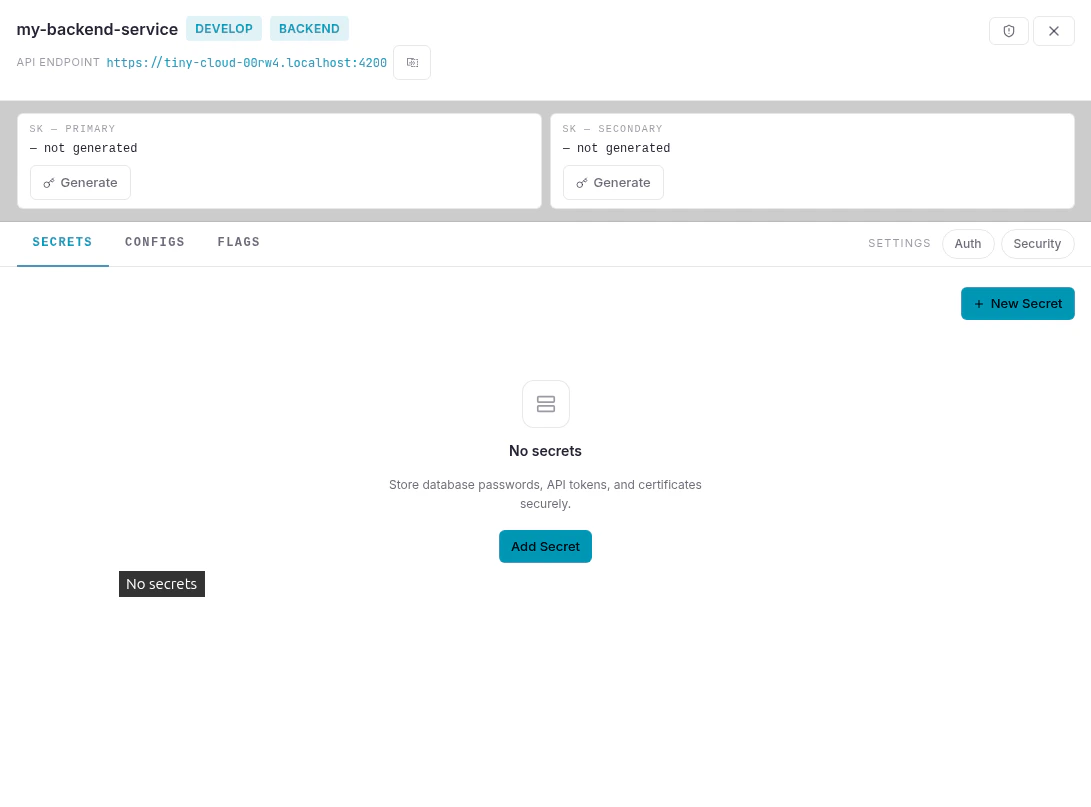This screenshot has width=1091, height=807.
Task: Click the DEVELOP environment badge
Action: pyautogui.click(x=224, y=29)
